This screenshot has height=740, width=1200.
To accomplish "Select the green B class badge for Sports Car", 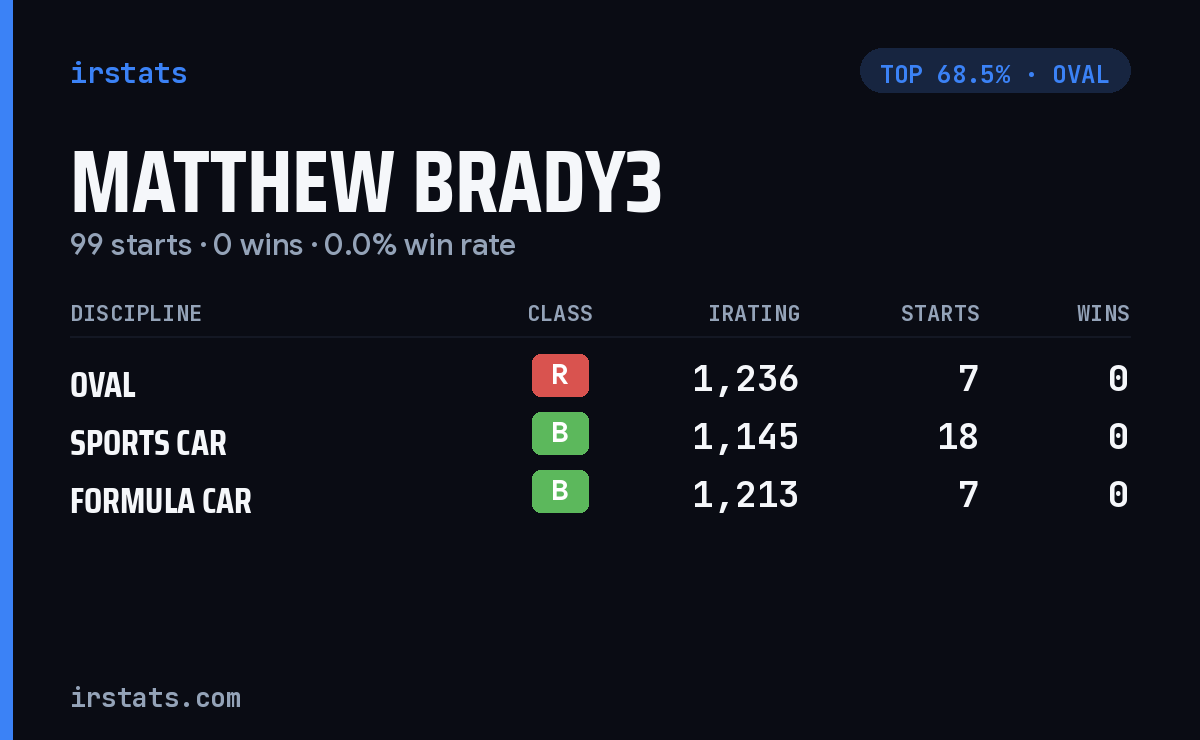I will coord(560,433).
